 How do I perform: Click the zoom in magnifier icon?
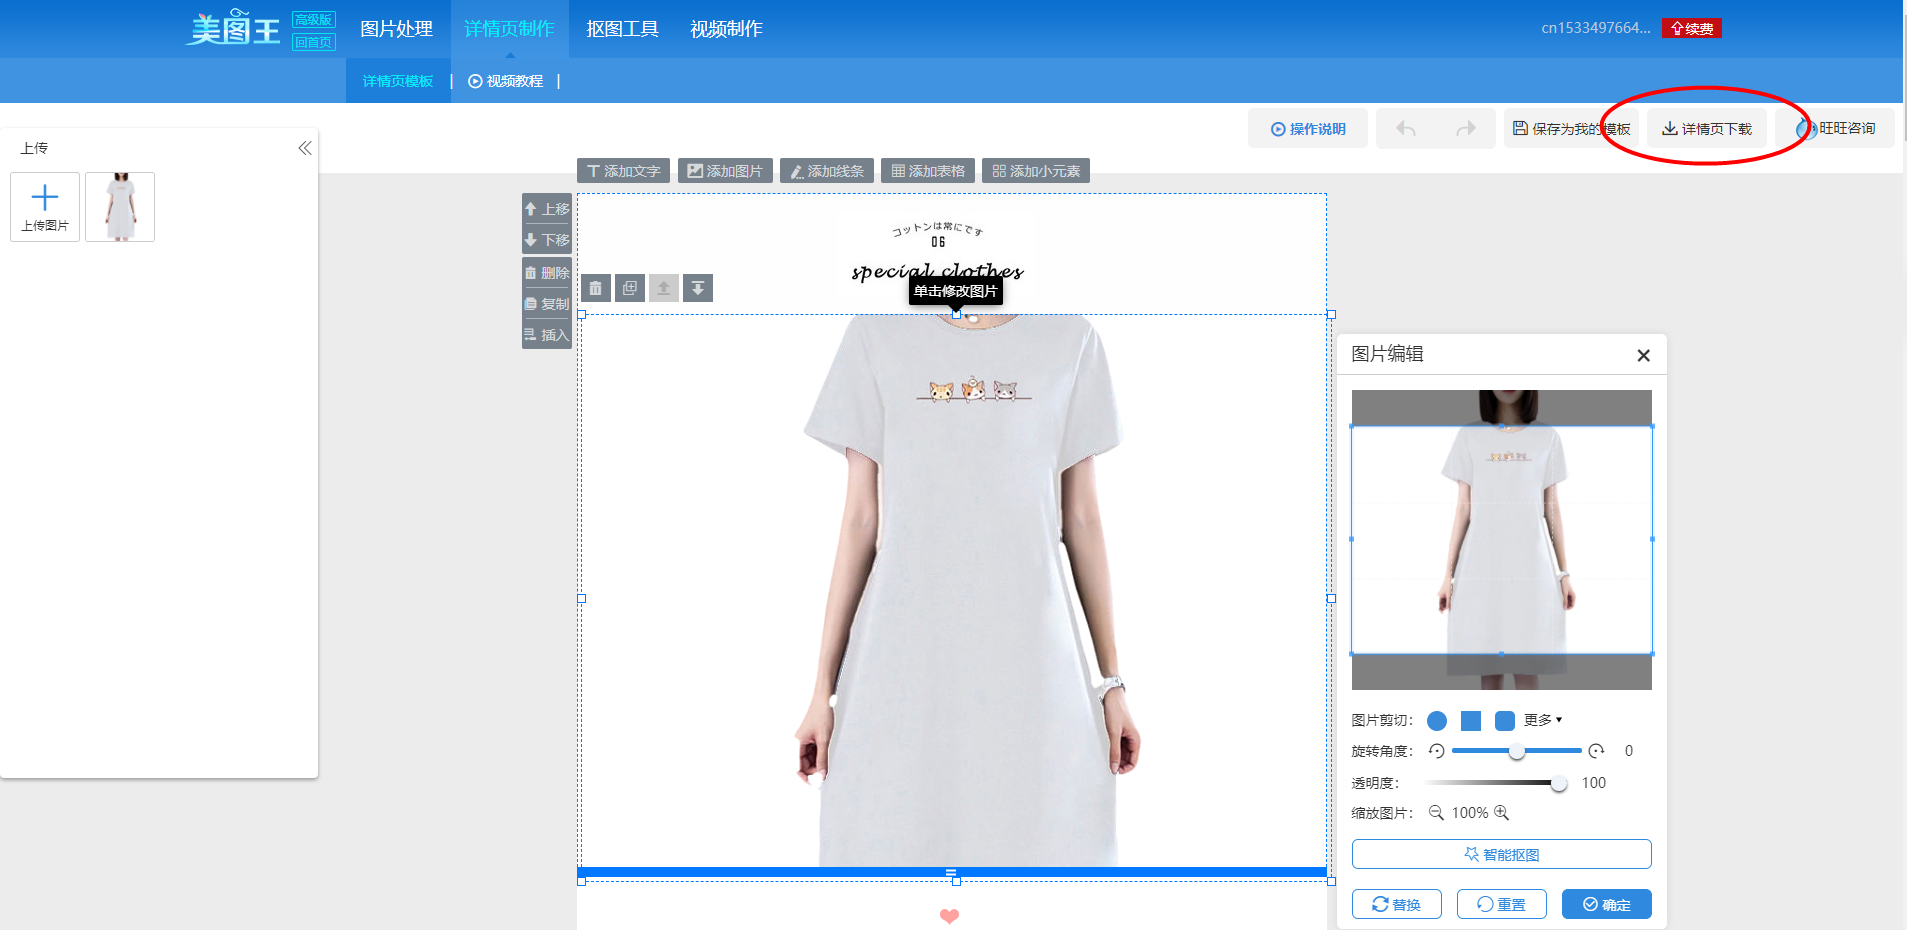coord(1501,813)
